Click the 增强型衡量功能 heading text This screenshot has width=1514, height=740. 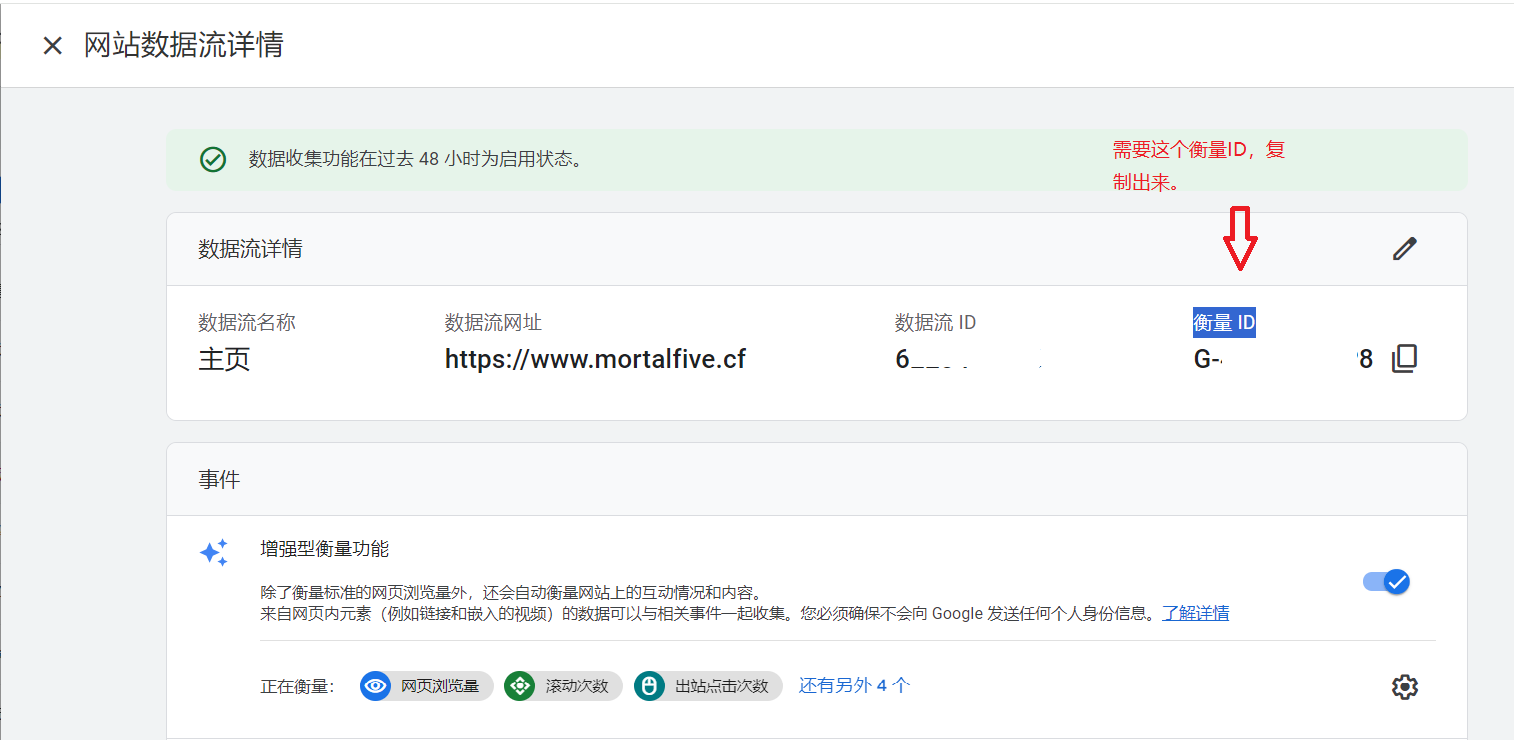(324, 549)
